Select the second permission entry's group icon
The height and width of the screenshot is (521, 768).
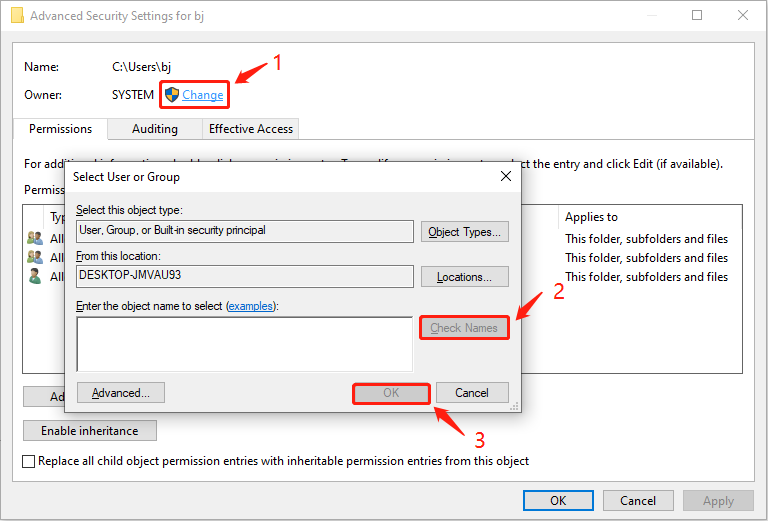pos(35,257)
